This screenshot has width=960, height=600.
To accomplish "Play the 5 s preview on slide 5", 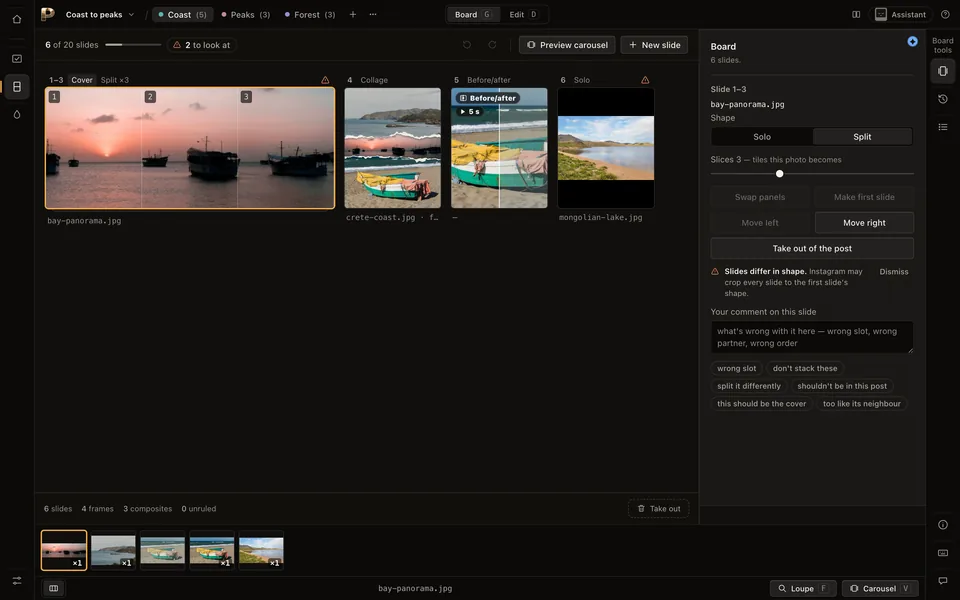I will tap(470, 111).
